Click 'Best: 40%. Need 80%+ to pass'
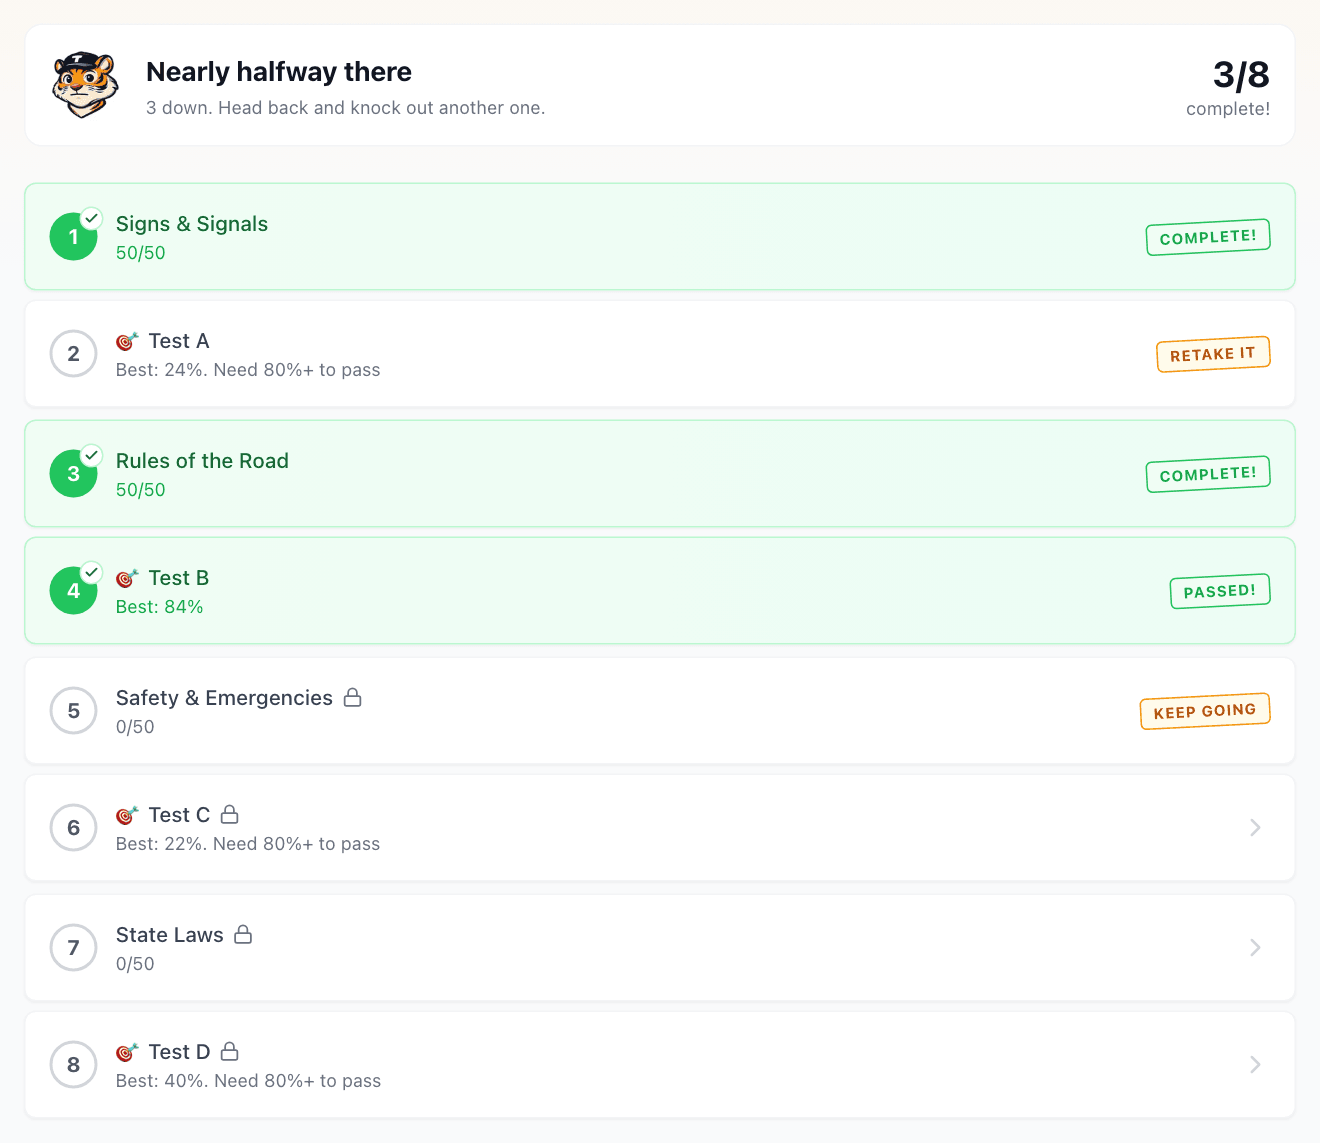1320x1143 pixels. [249, 1081]
